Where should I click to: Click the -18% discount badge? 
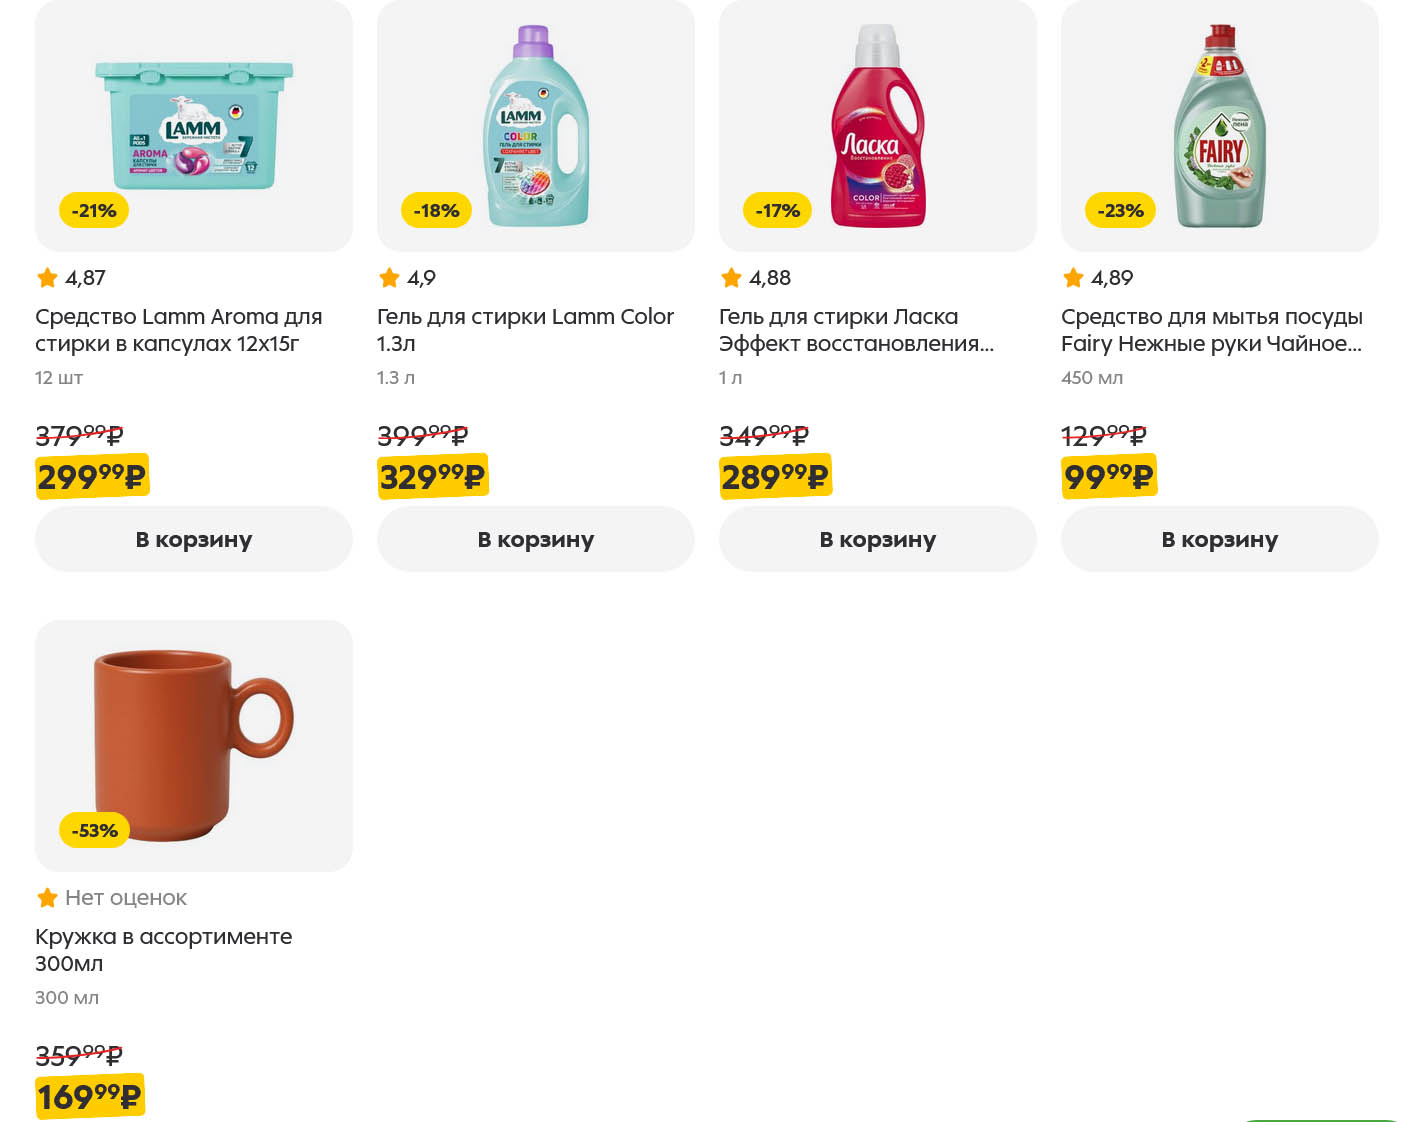pyautogui.click(x=436, y=211)
